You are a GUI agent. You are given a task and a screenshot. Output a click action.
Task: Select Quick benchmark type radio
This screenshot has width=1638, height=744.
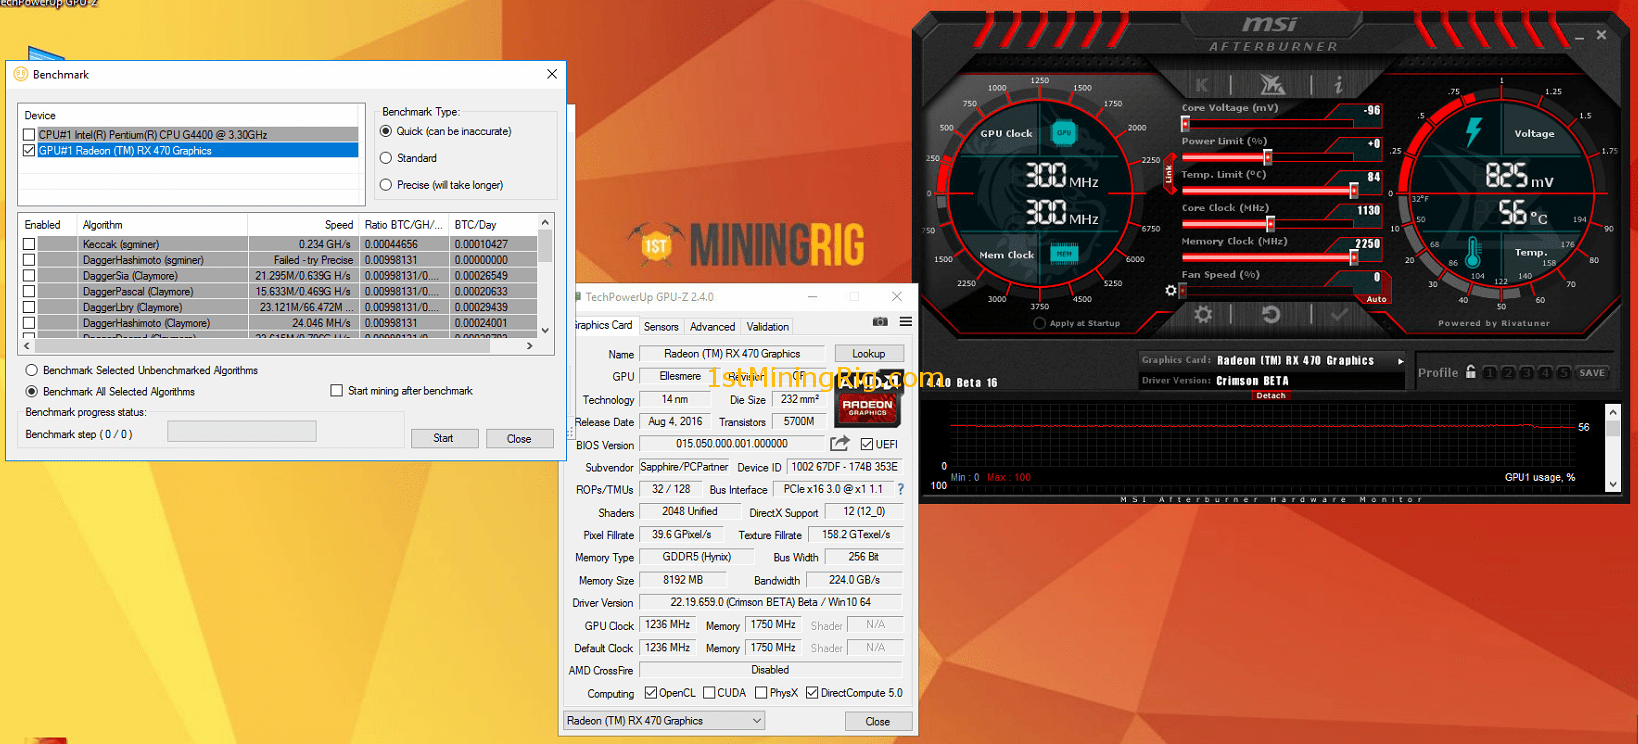pyautogui.click(x=386, y=131)
